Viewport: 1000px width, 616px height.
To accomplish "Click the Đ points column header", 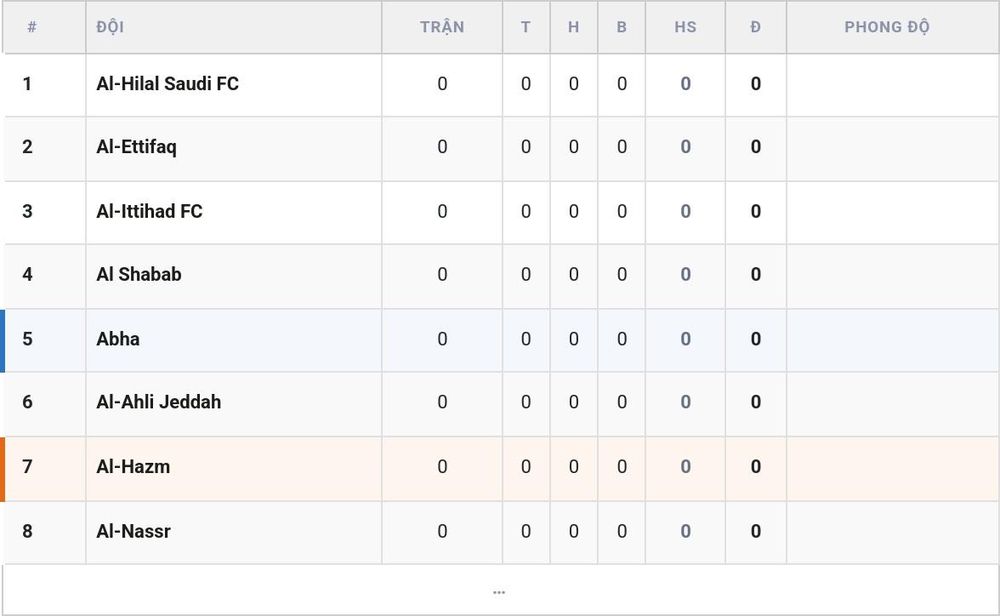I will 756,27.
